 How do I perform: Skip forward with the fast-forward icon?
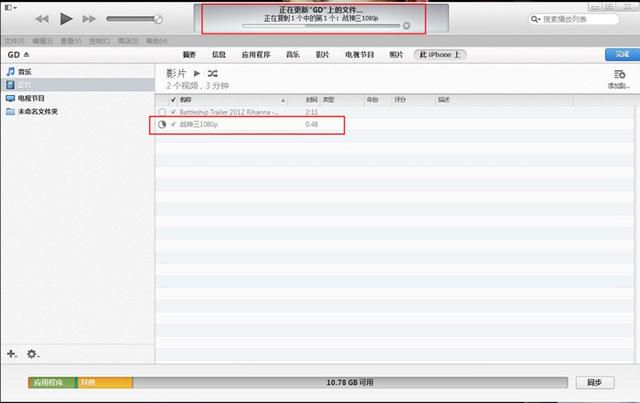click(x=89, y=19)
